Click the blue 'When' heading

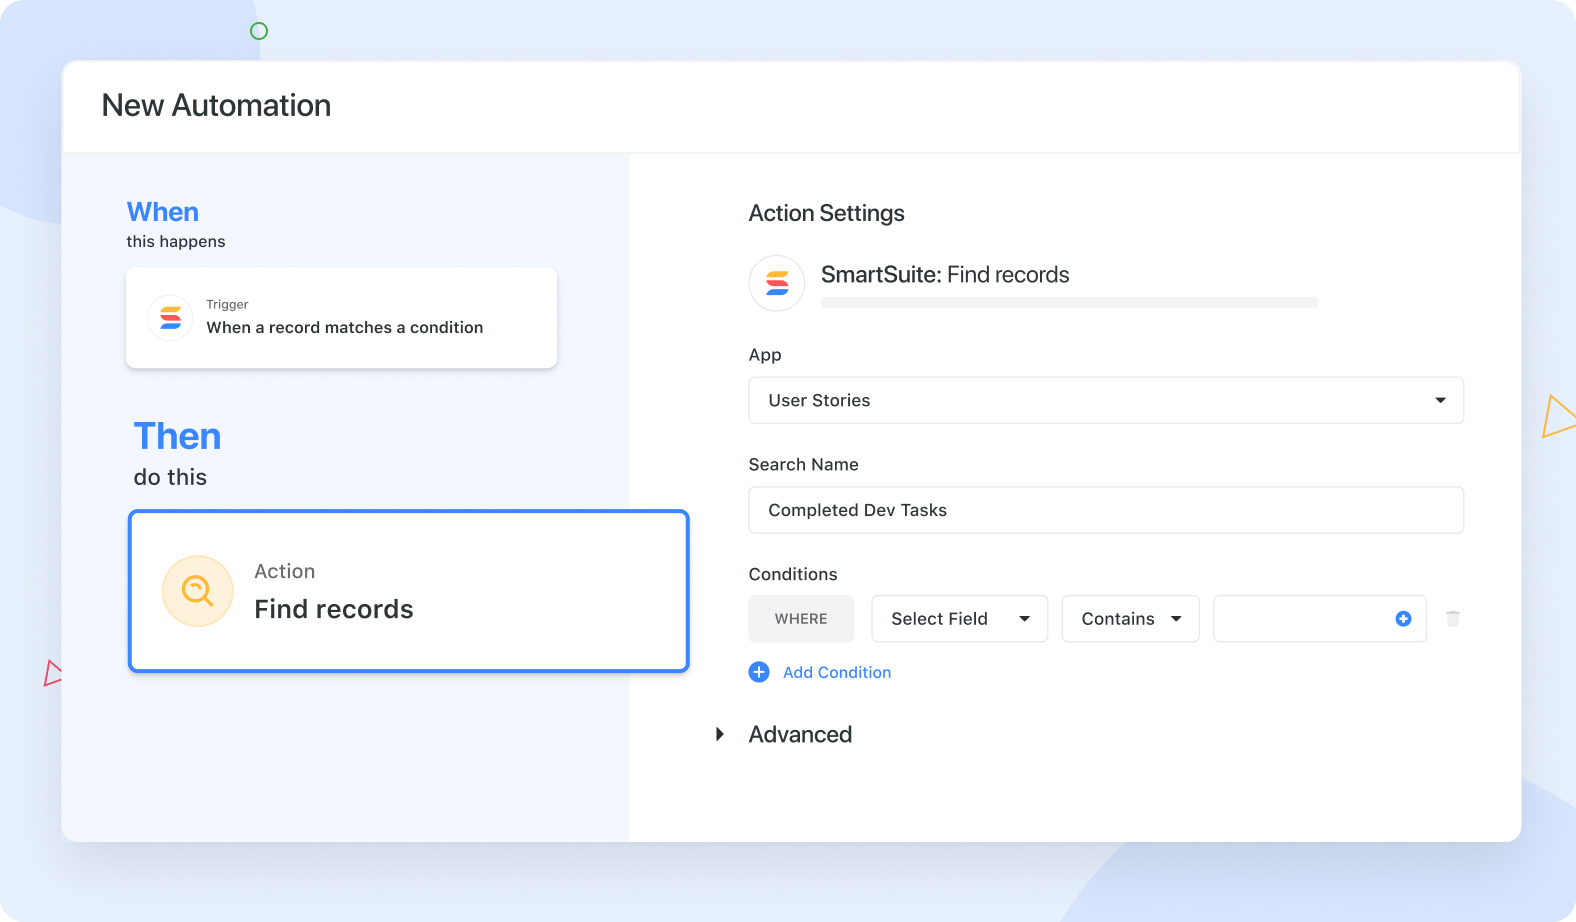point(163,212)
